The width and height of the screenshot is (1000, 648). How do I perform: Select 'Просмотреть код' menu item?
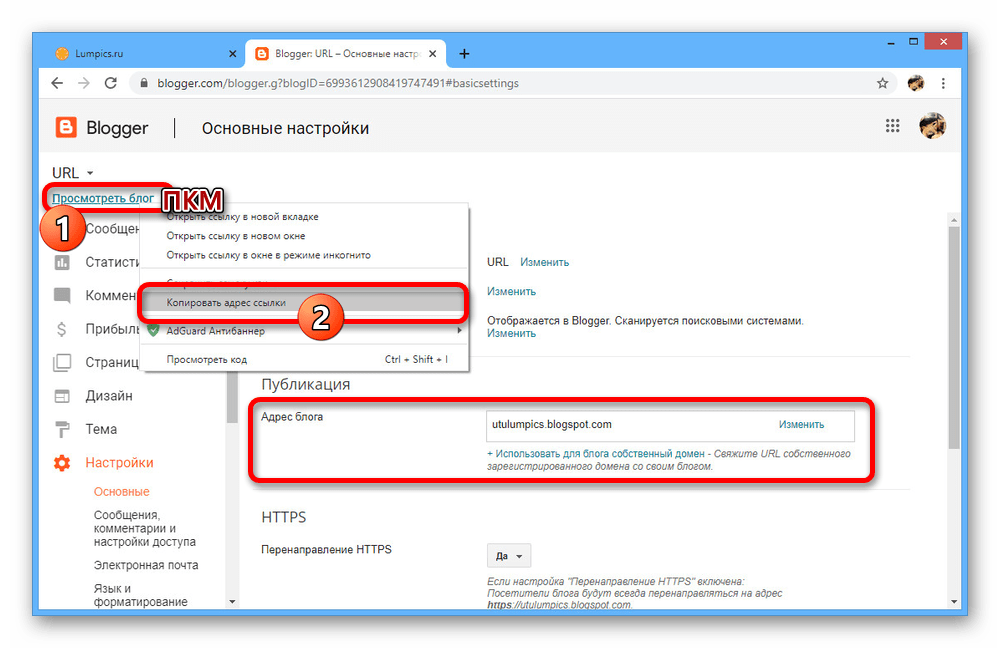305,359
